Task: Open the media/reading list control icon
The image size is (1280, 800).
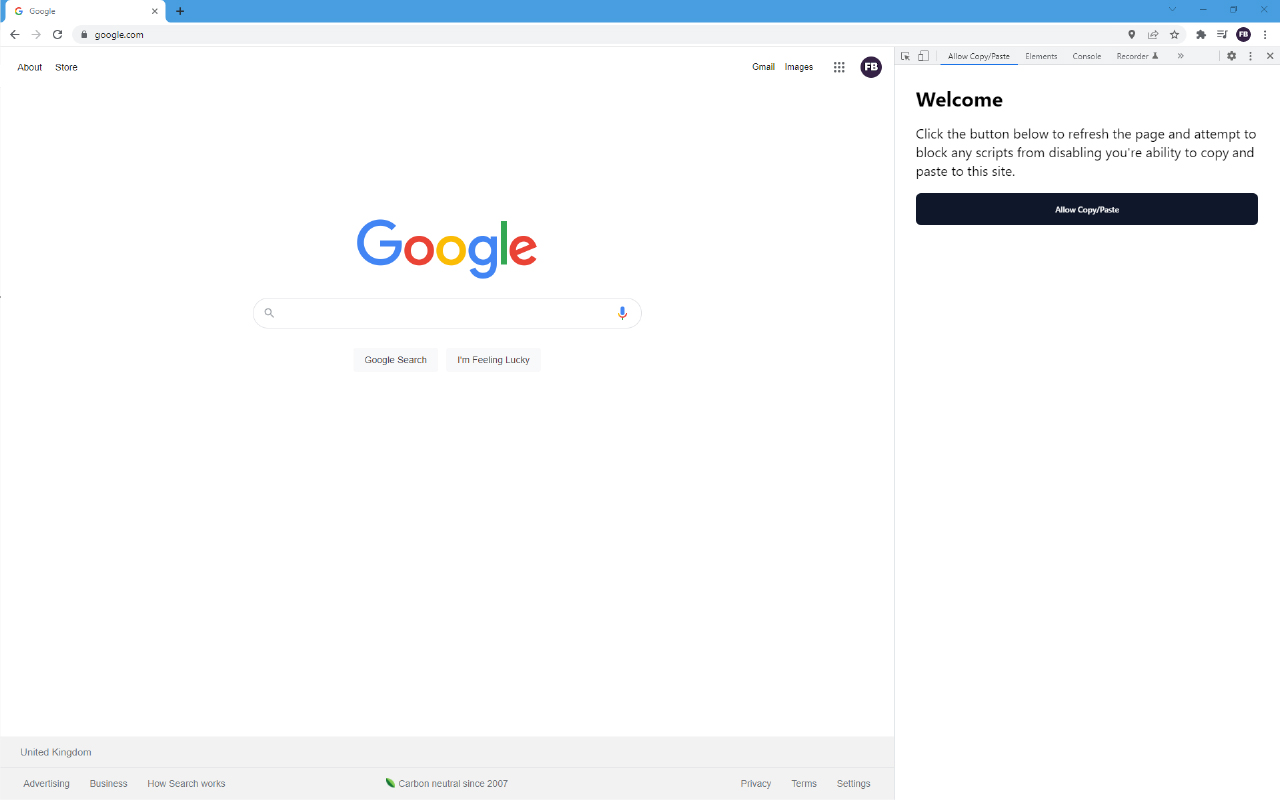Action: pos(1222,34)
